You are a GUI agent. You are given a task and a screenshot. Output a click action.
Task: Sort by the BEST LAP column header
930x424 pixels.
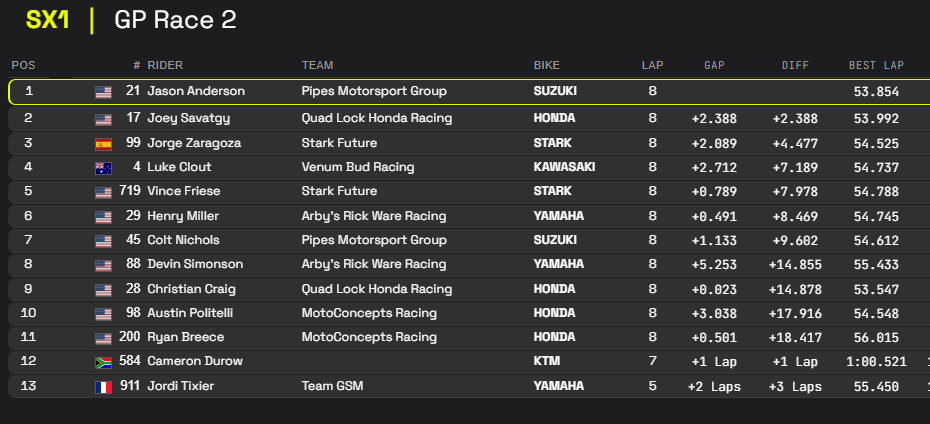click(x=876, y=65)
